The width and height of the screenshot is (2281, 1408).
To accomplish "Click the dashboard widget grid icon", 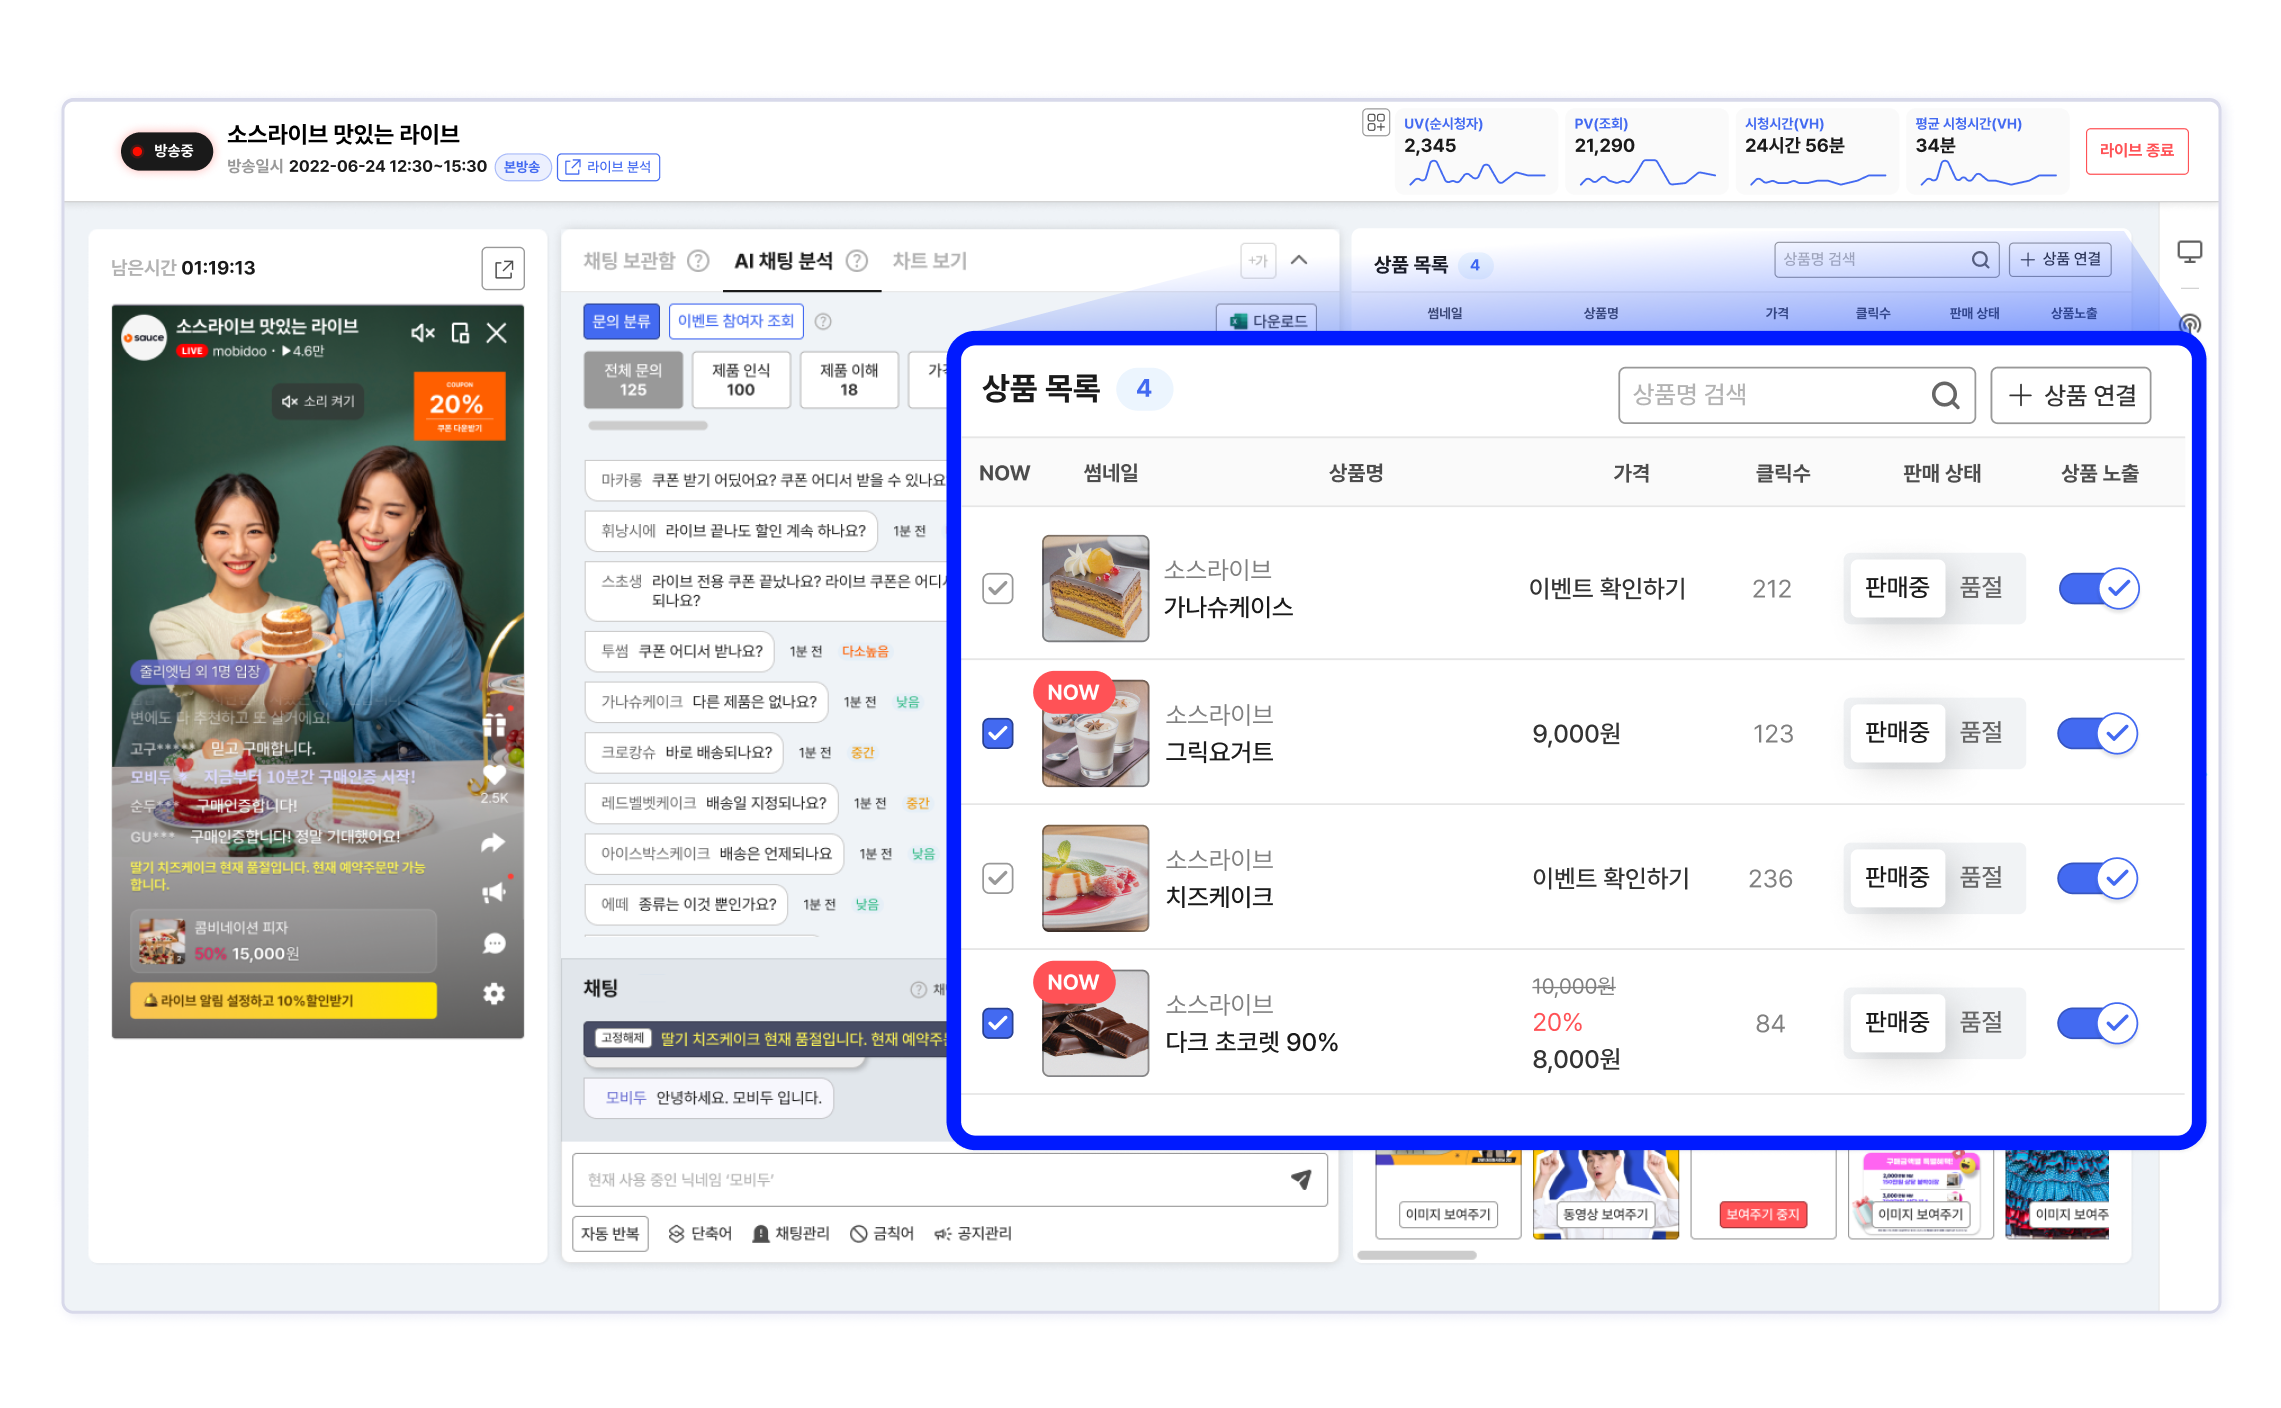I will (1376, 122).
